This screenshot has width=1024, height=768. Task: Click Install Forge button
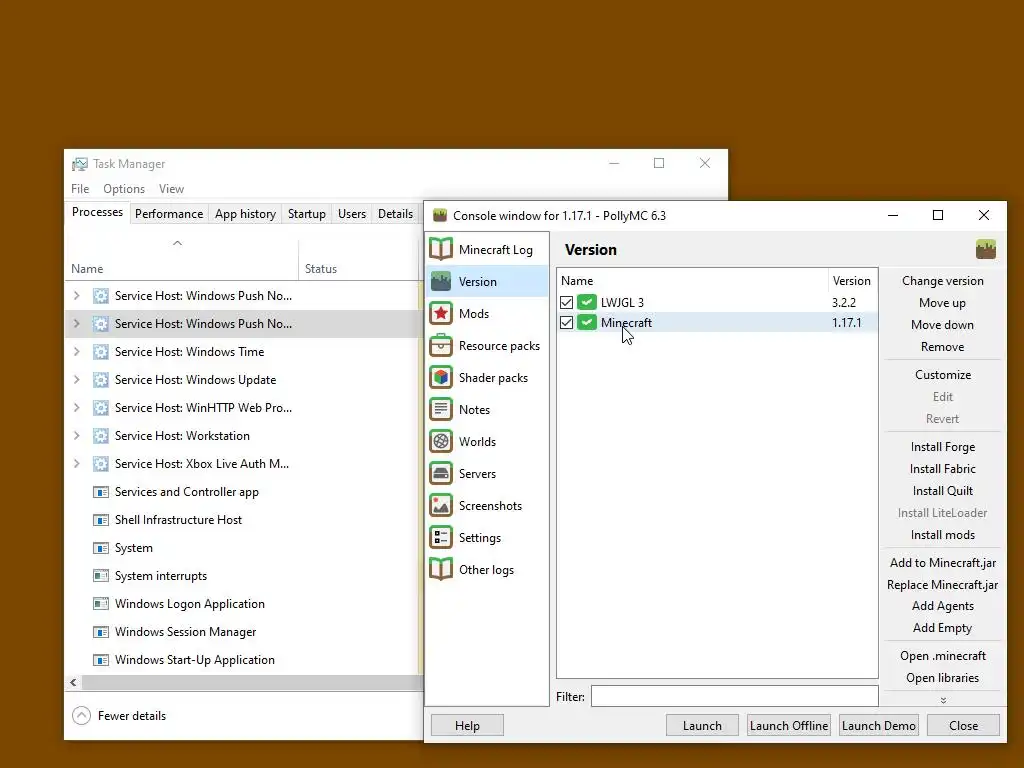pos(942,447)
